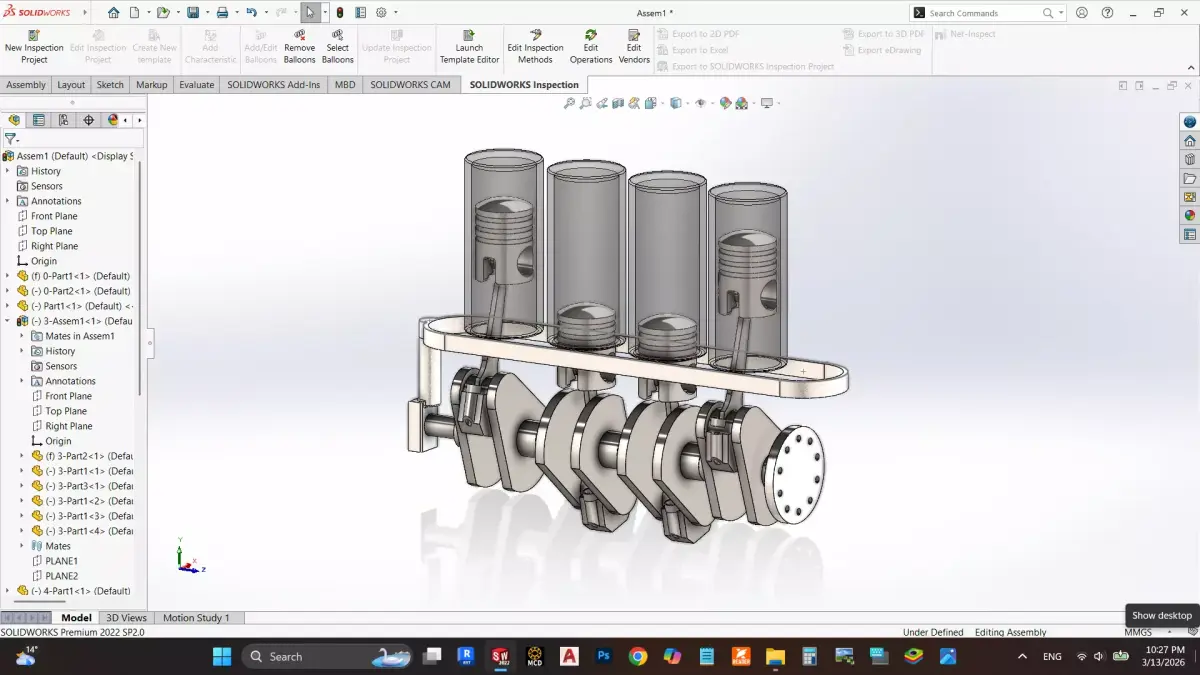
Task: Switch to Assembly tab
Action: [26, 85]
